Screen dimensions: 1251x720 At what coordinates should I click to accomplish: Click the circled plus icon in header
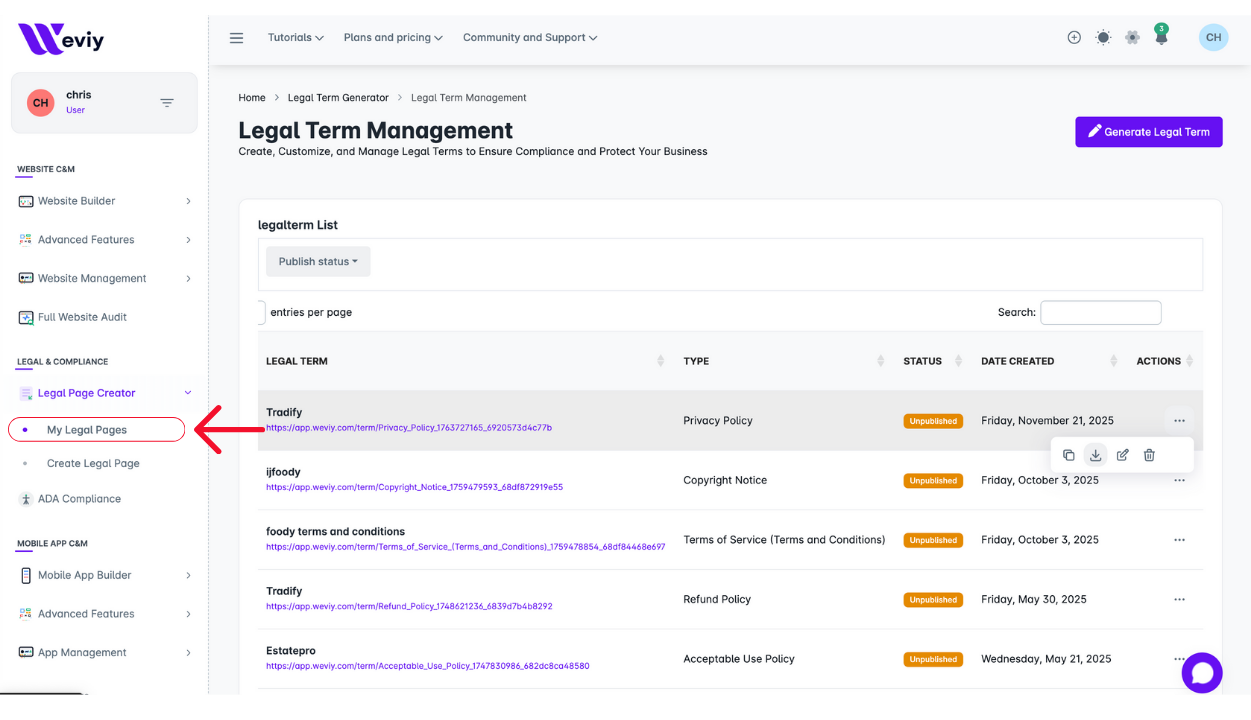click(x=1074, y=38)
